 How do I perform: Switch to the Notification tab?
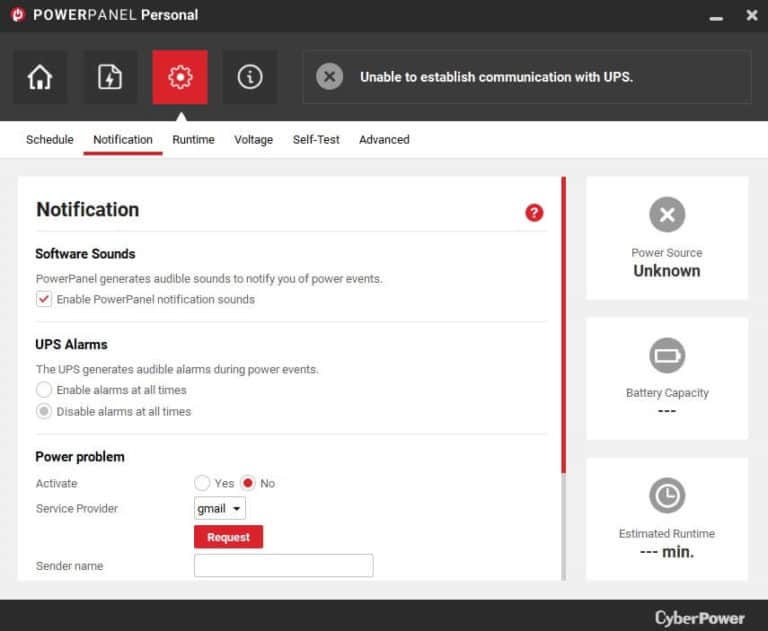click(x=123, y=140)
